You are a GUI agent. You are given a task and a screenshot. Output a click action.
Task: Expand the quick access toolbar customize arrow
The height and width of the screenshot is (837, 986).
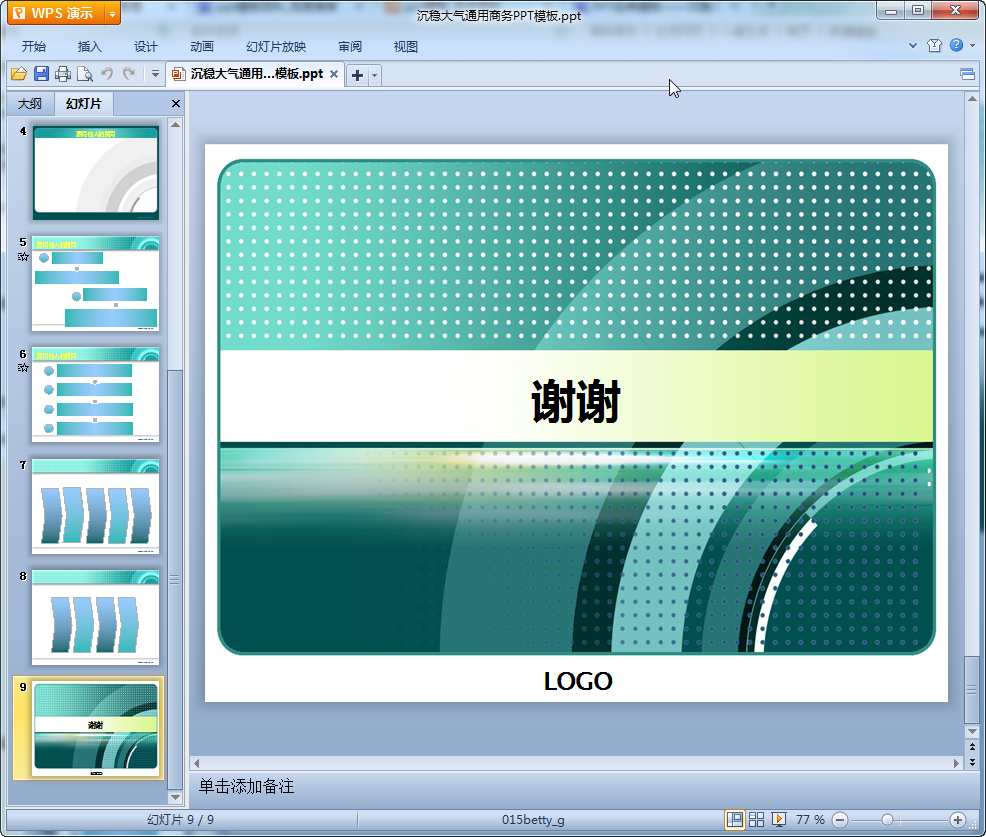(155, 74)
